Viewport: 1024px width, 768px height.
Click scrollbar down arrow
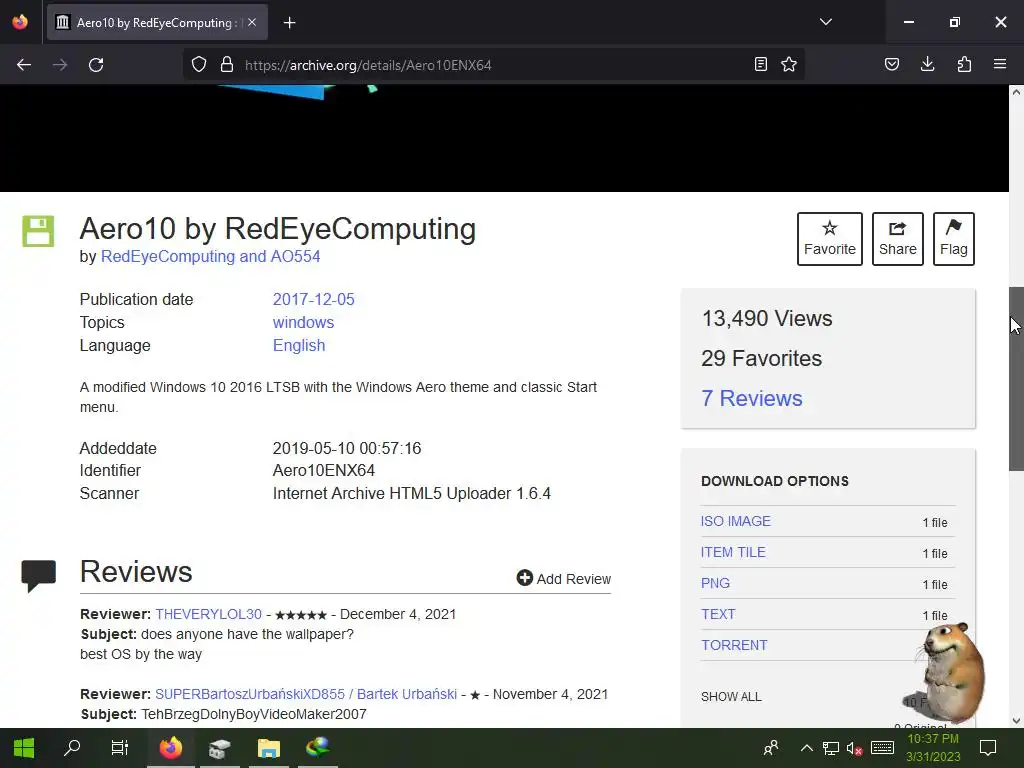(1016, 721)
